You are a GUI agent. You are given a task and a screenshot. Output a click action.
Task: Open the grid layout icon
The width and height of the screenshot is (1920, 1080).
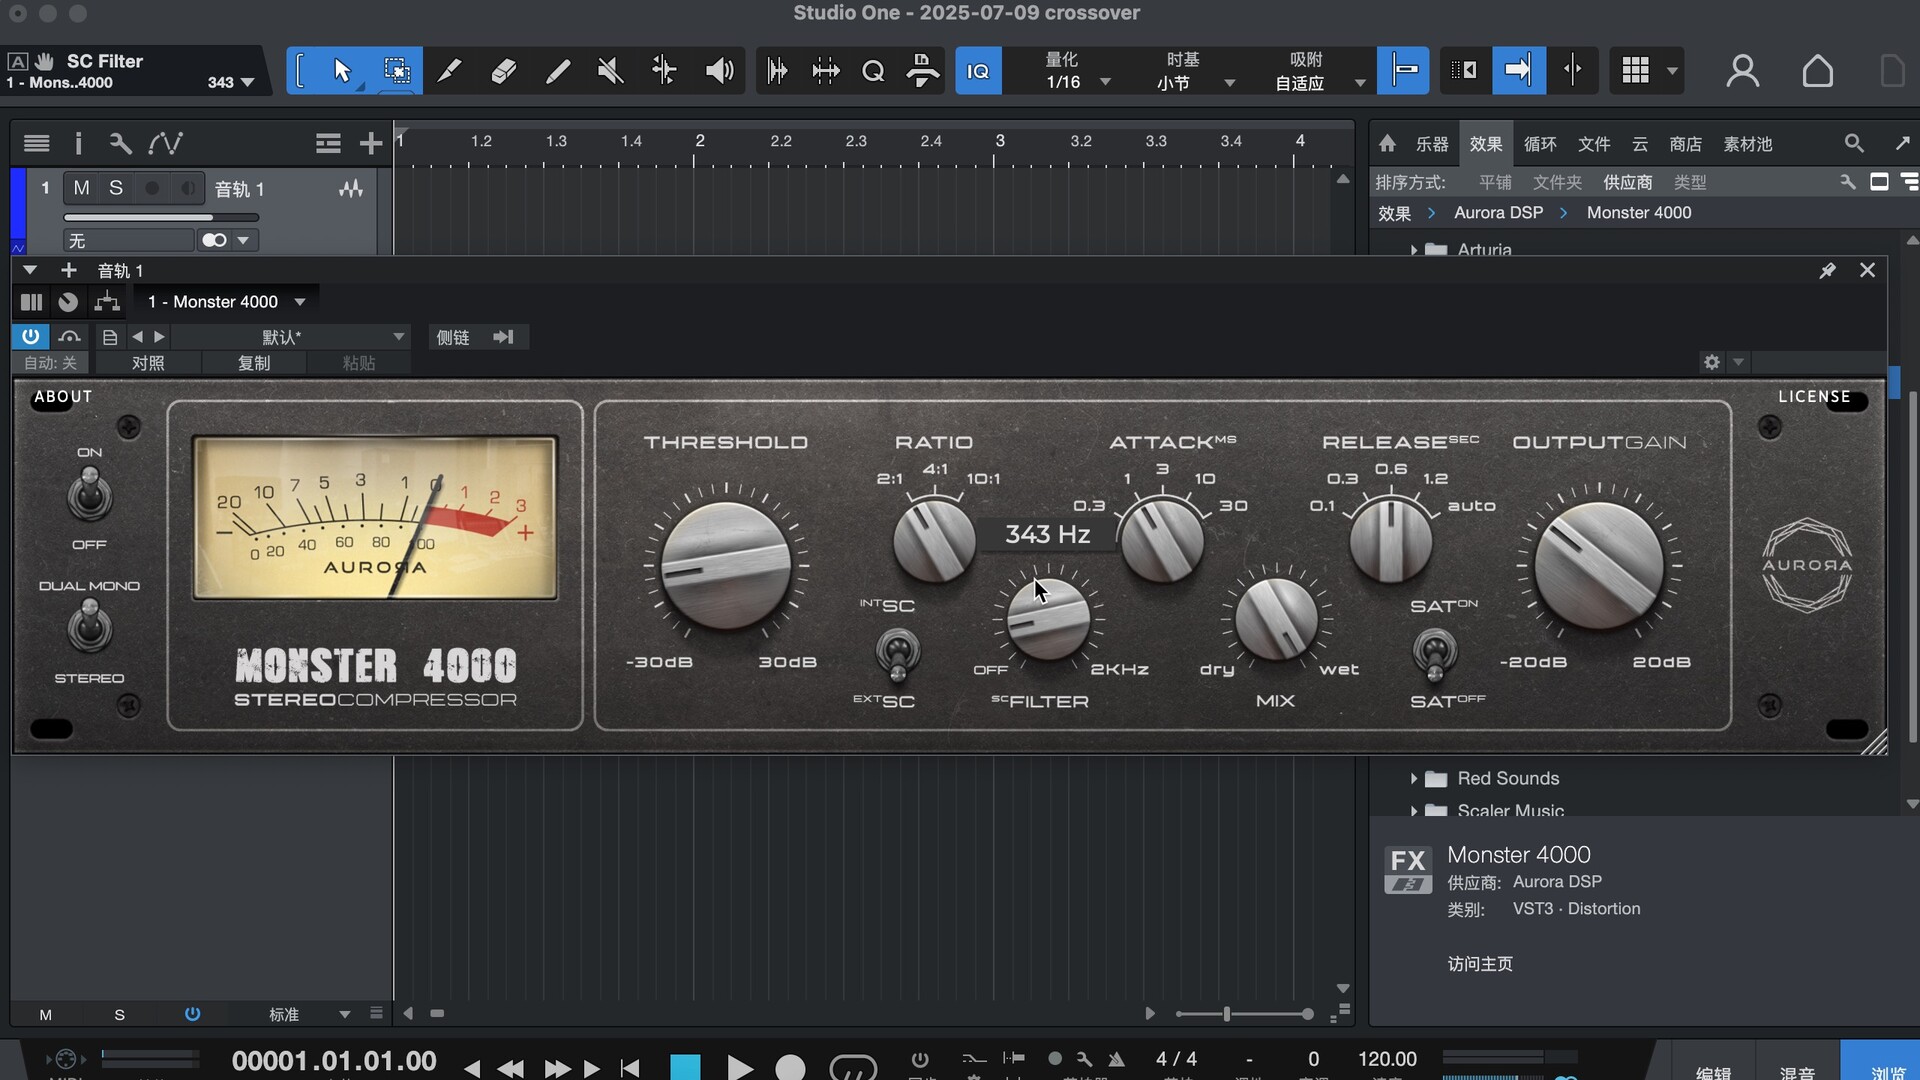(1636, 70)
